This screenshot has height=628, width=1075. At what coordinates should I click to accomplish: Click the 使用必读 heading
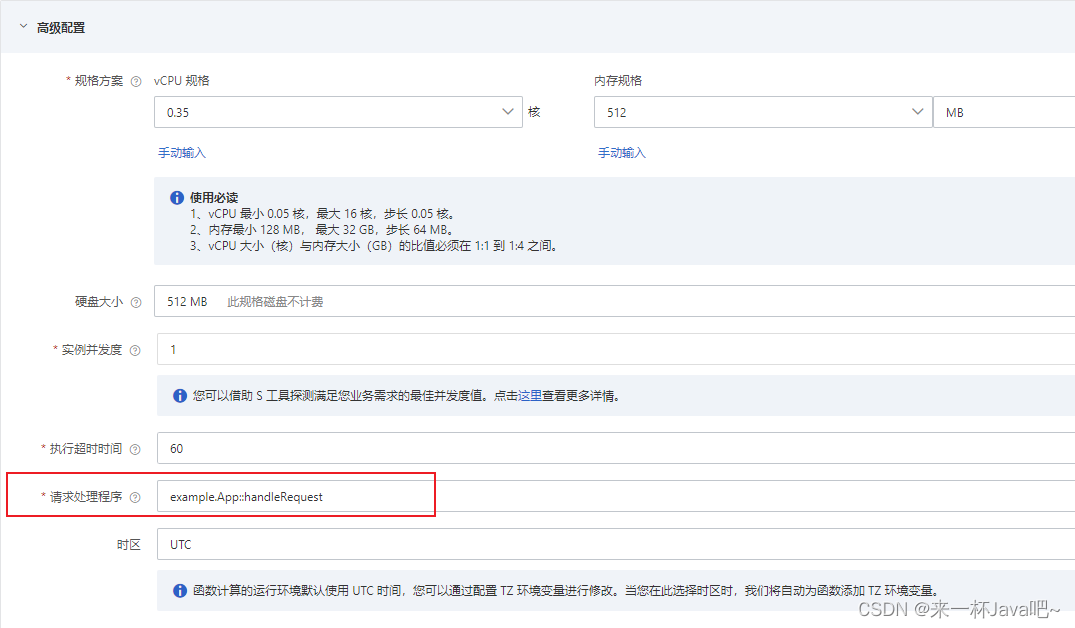coord(214,197)
